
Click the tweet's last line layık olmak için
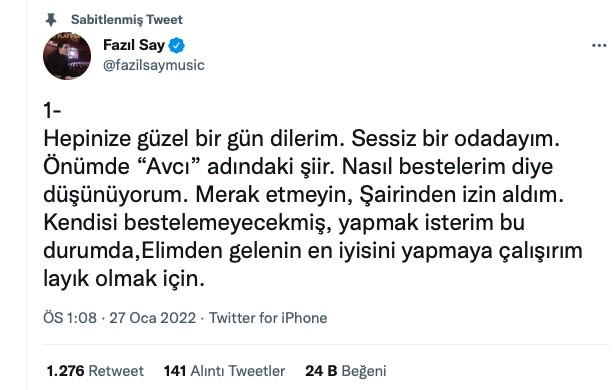coord(124,279)
